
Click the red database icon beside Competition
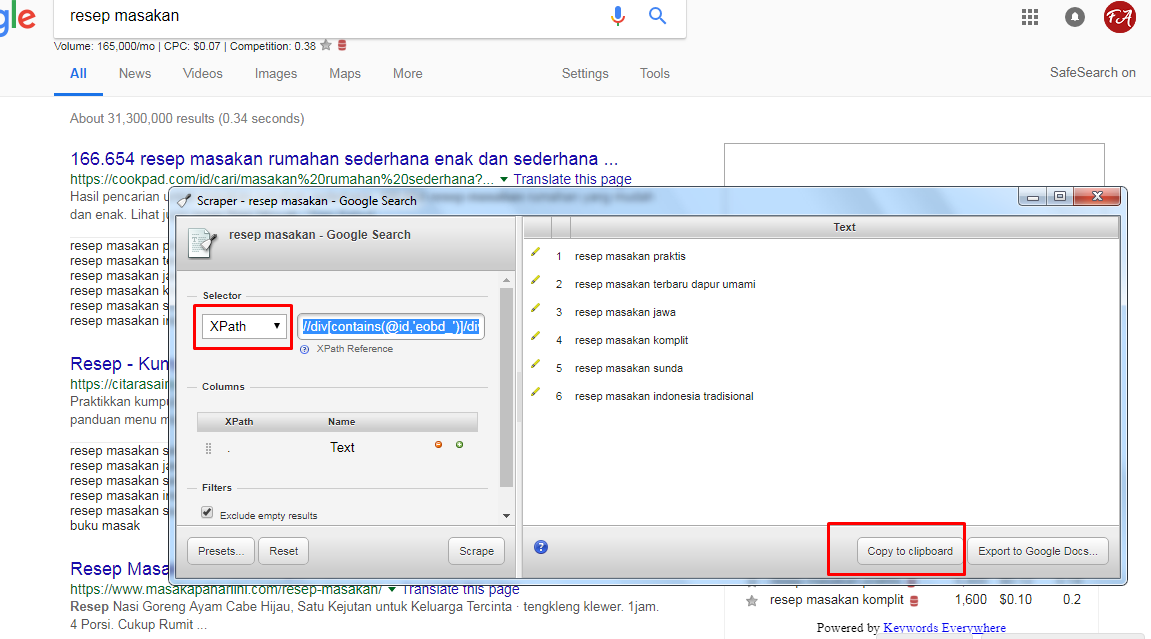pyautogui.click(x=342, y=45)
